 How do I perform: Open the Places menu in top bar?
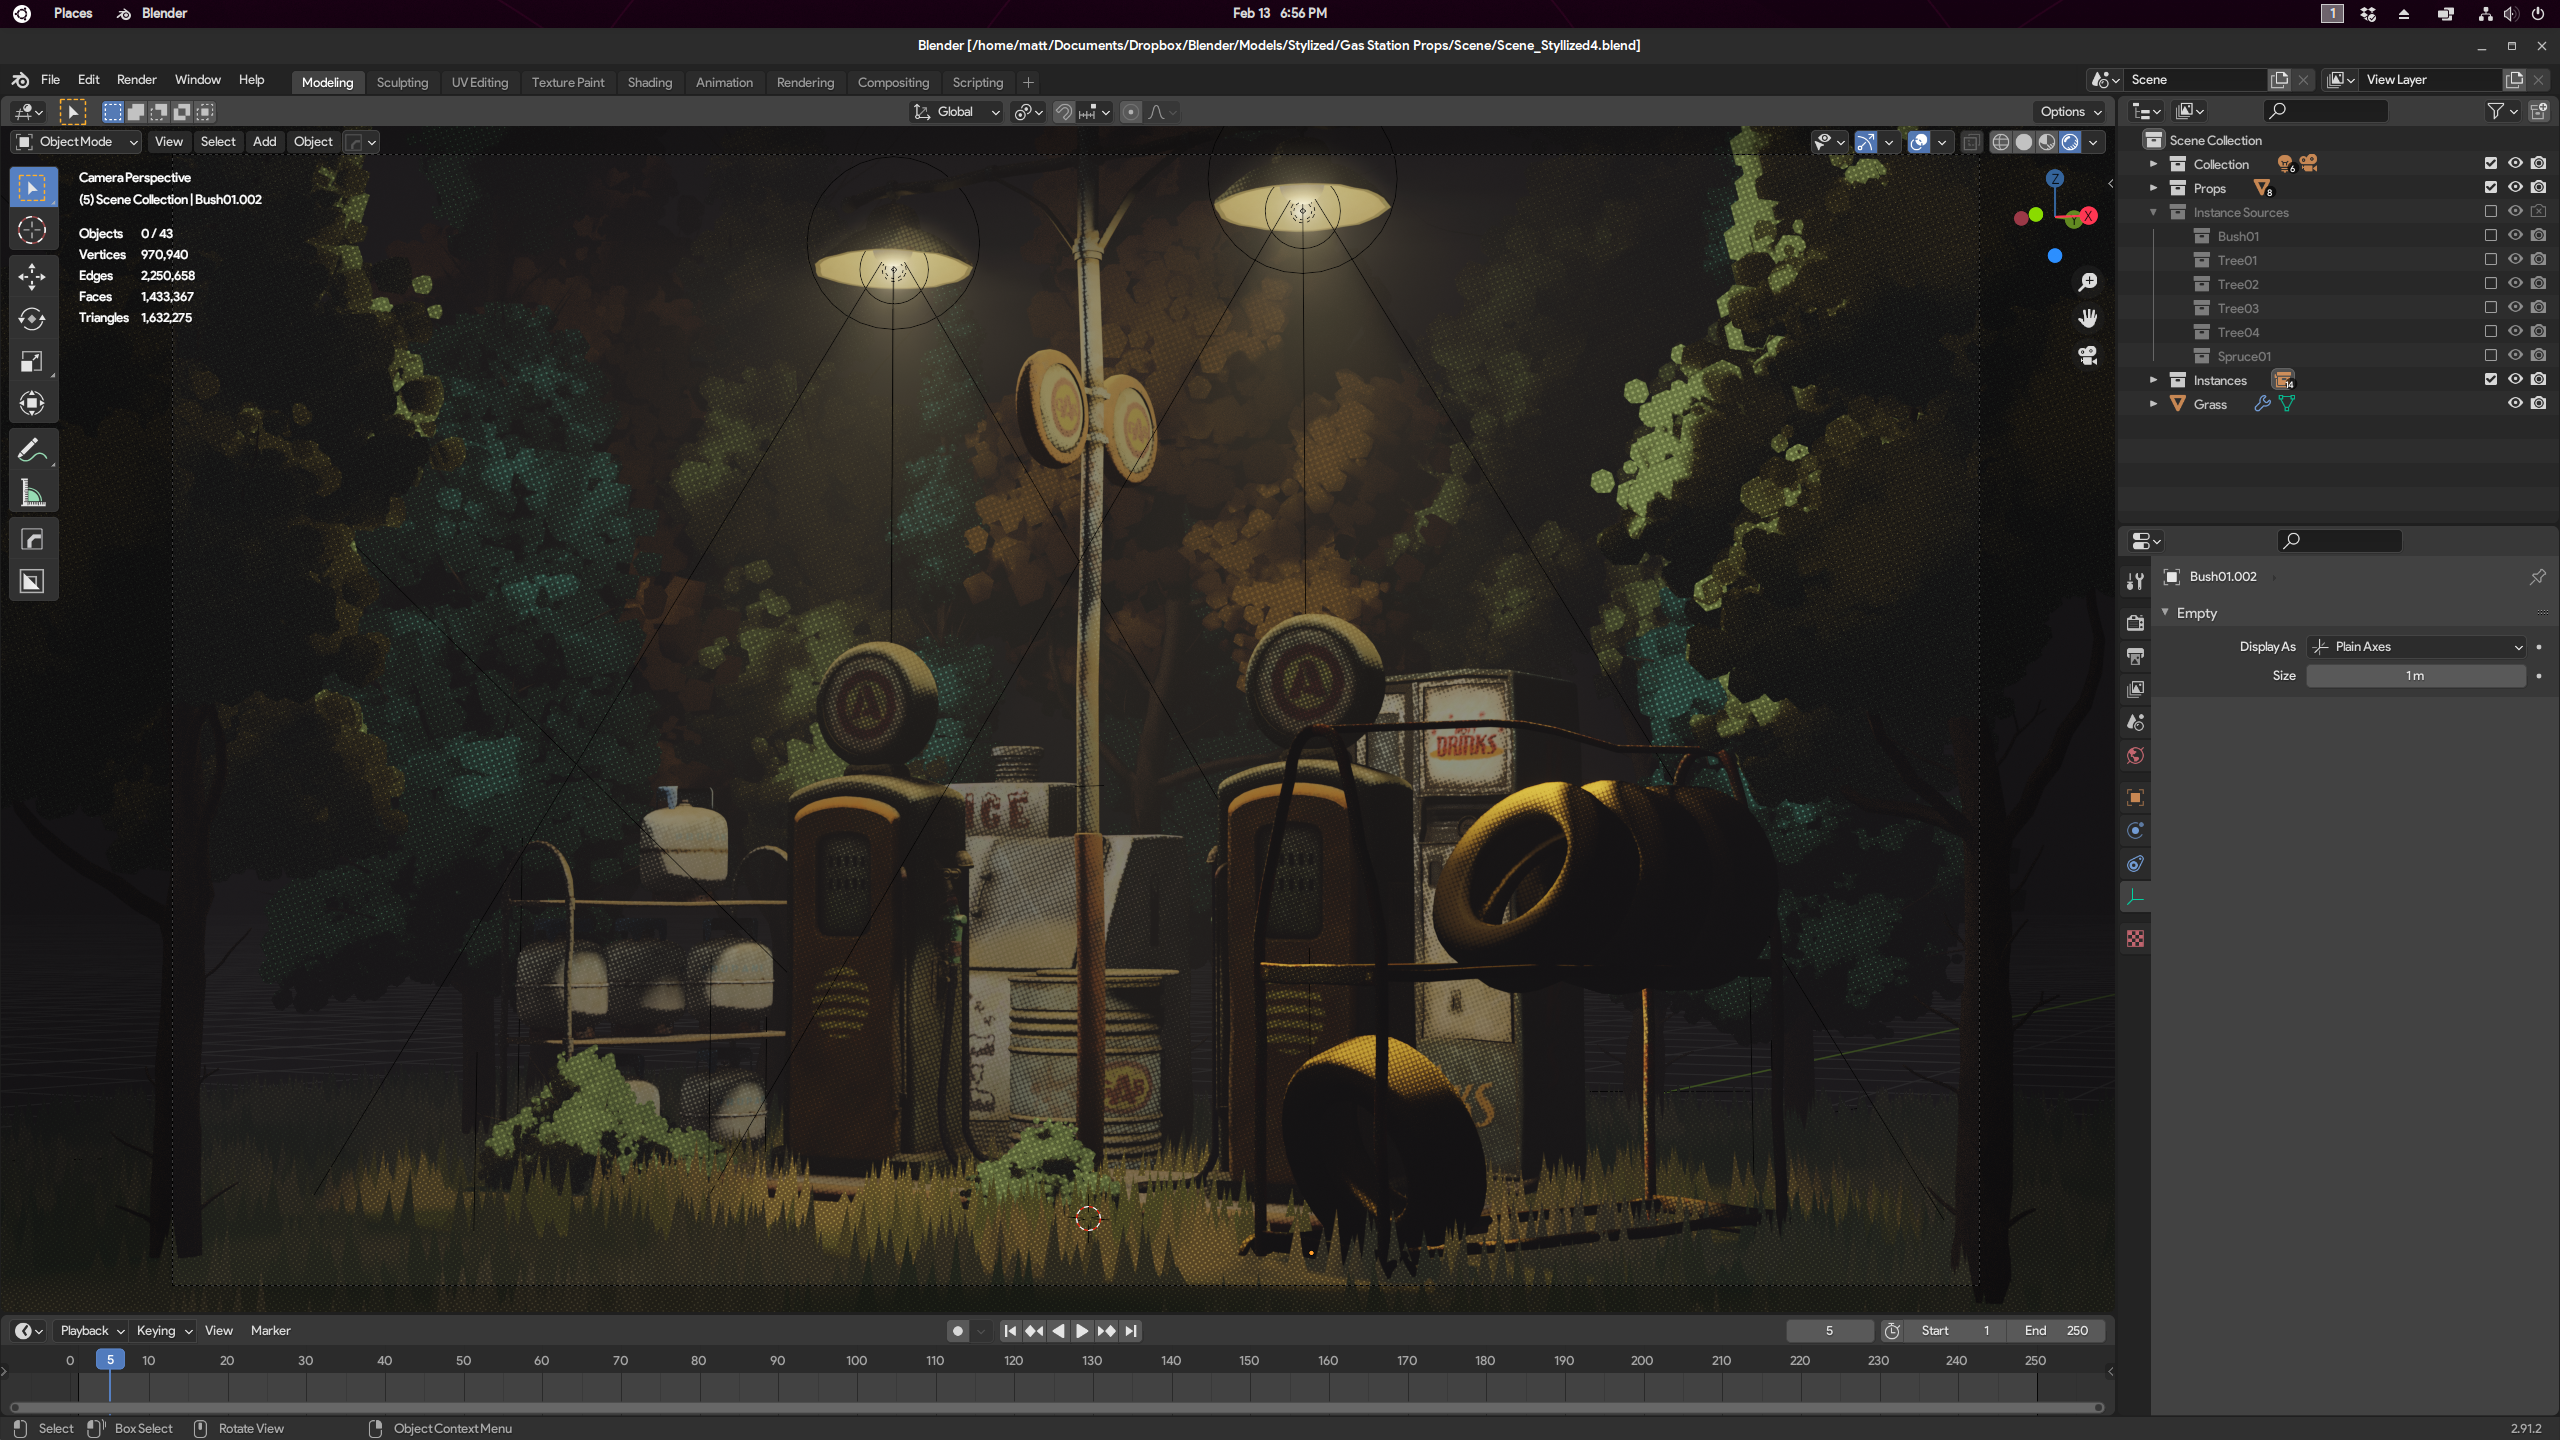(73, 13)
